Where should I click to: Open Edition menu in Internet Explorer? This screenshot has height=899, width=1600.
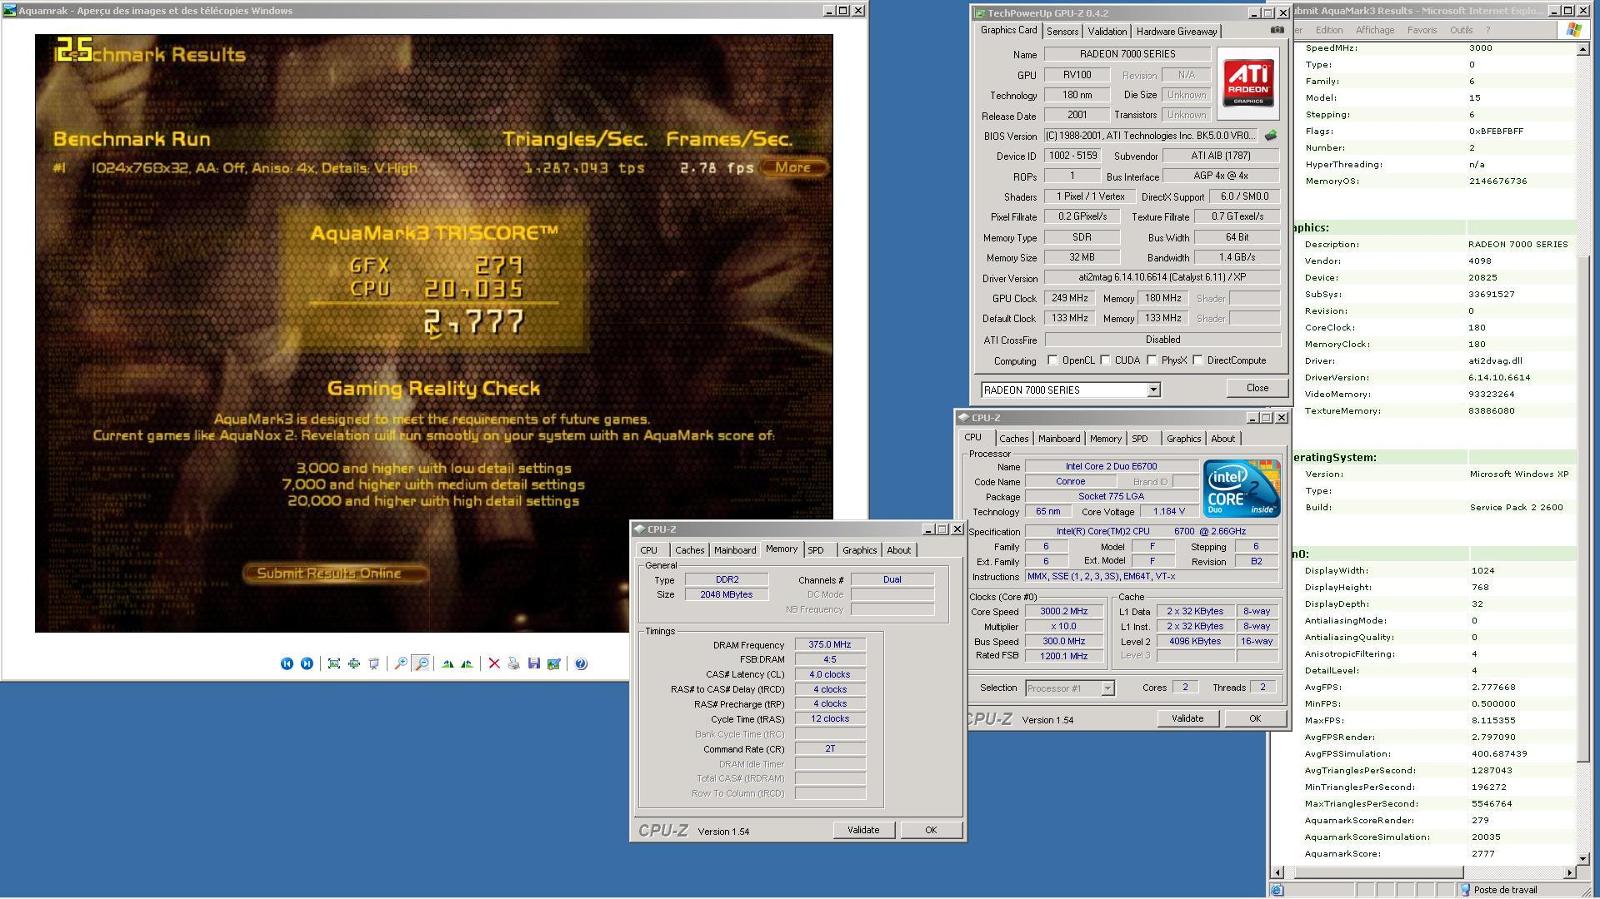pos(1329,30)
